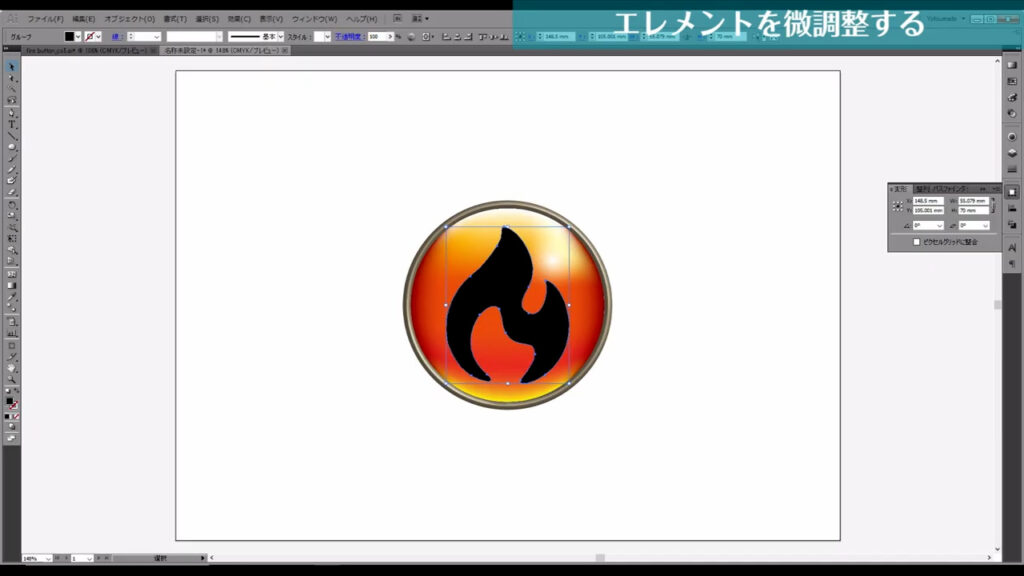The width and height of the screenshot is (1024, 576).
Task: Open the Align panel icon in dock
Action: coord(1012,208)
